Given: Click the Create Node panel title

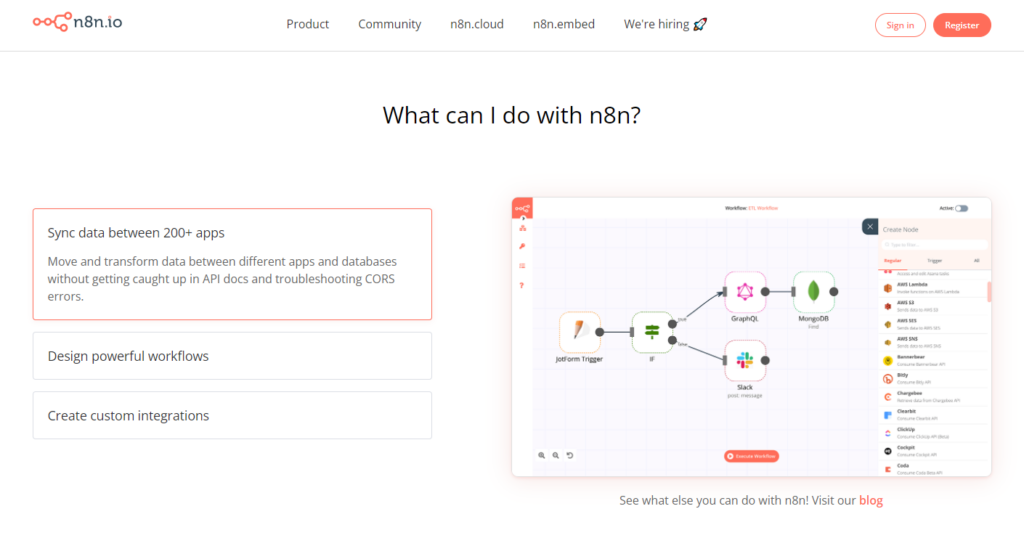Looking at the screenshot, I should 901,230.
